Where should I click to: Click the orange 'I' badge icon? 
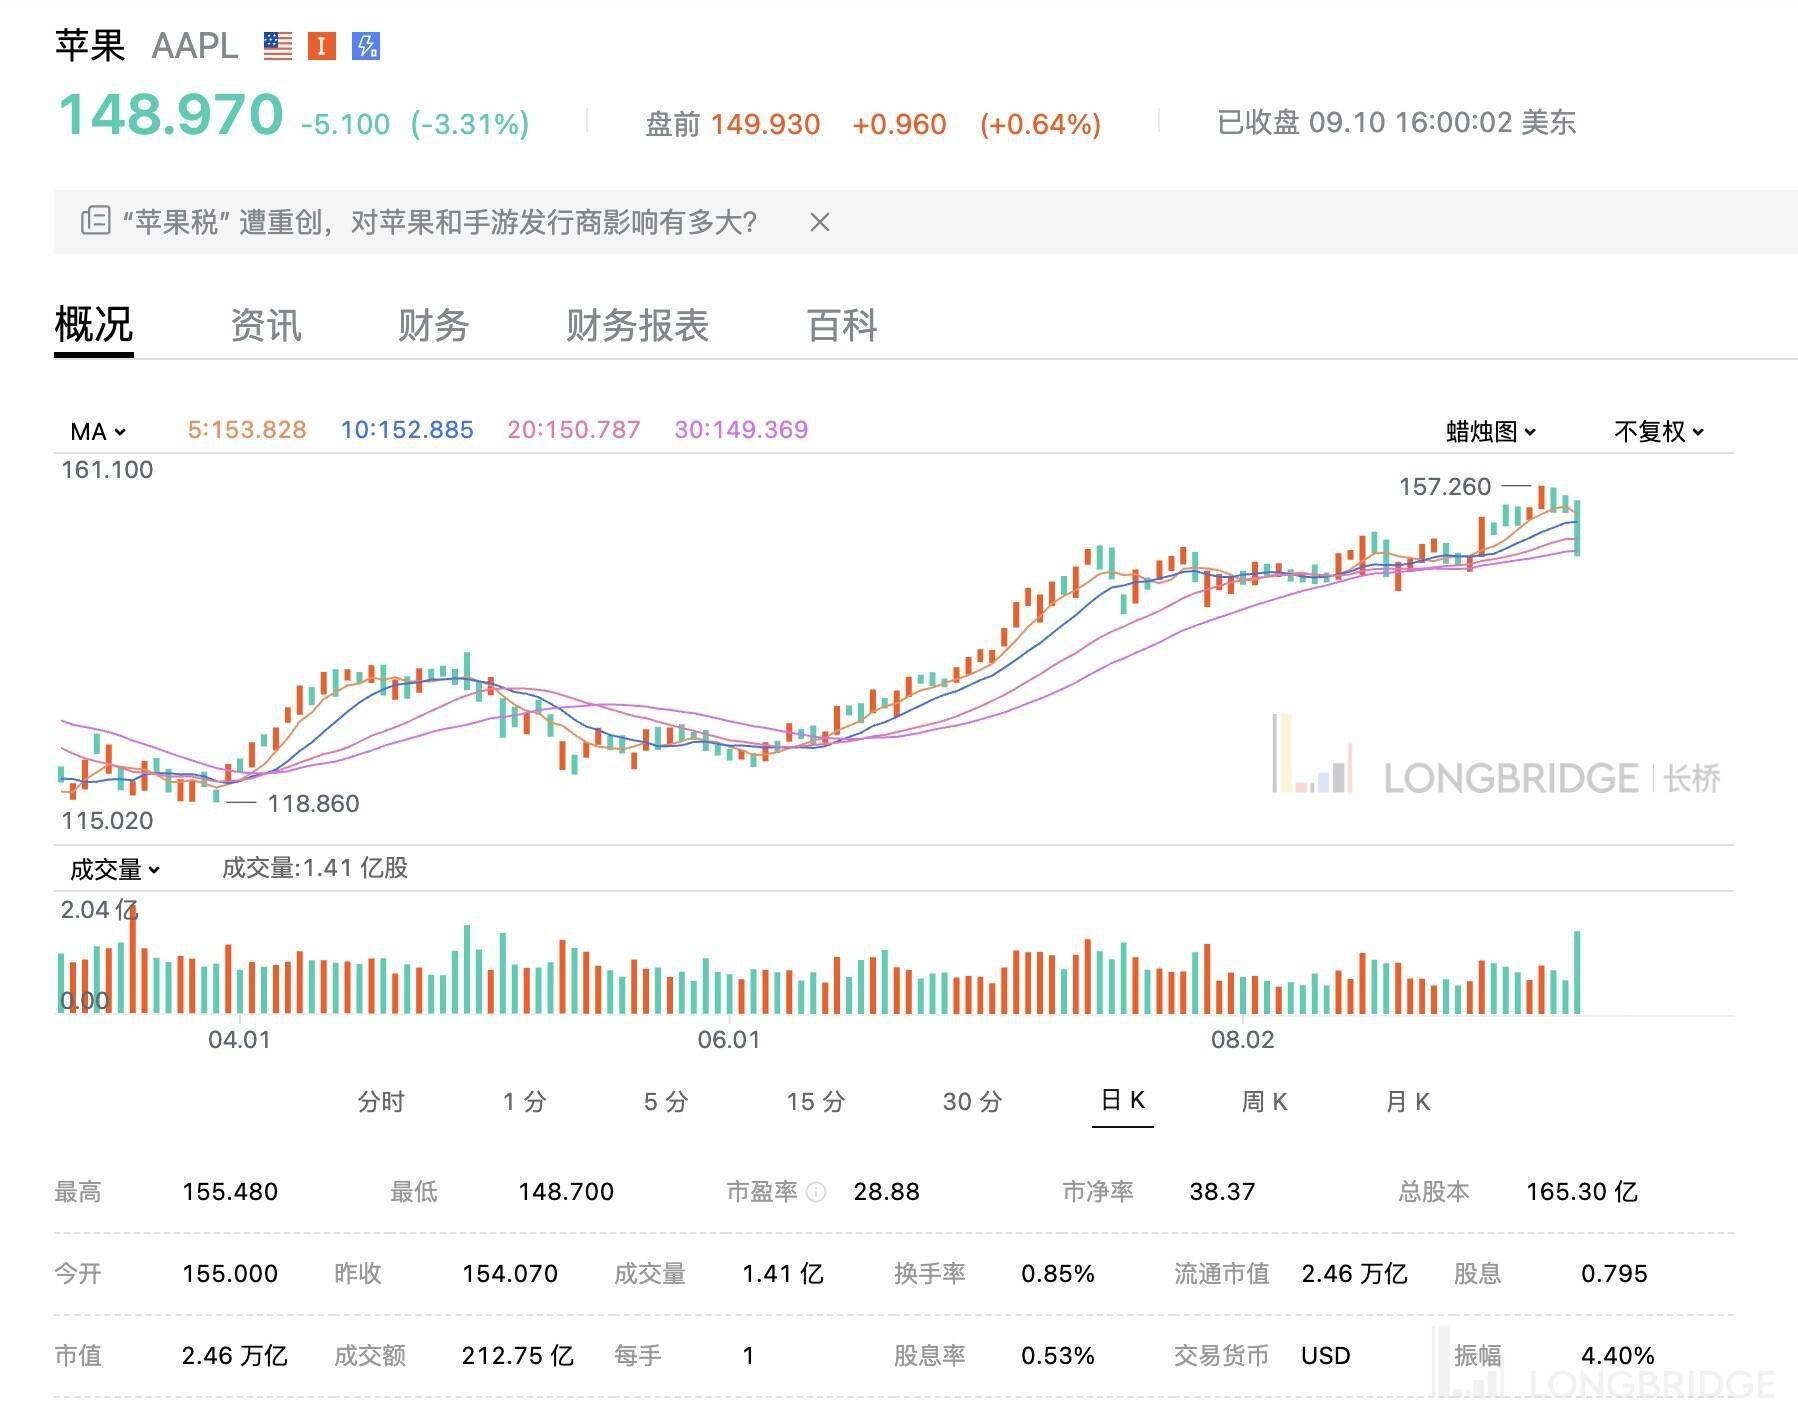(x=321, y=46)
